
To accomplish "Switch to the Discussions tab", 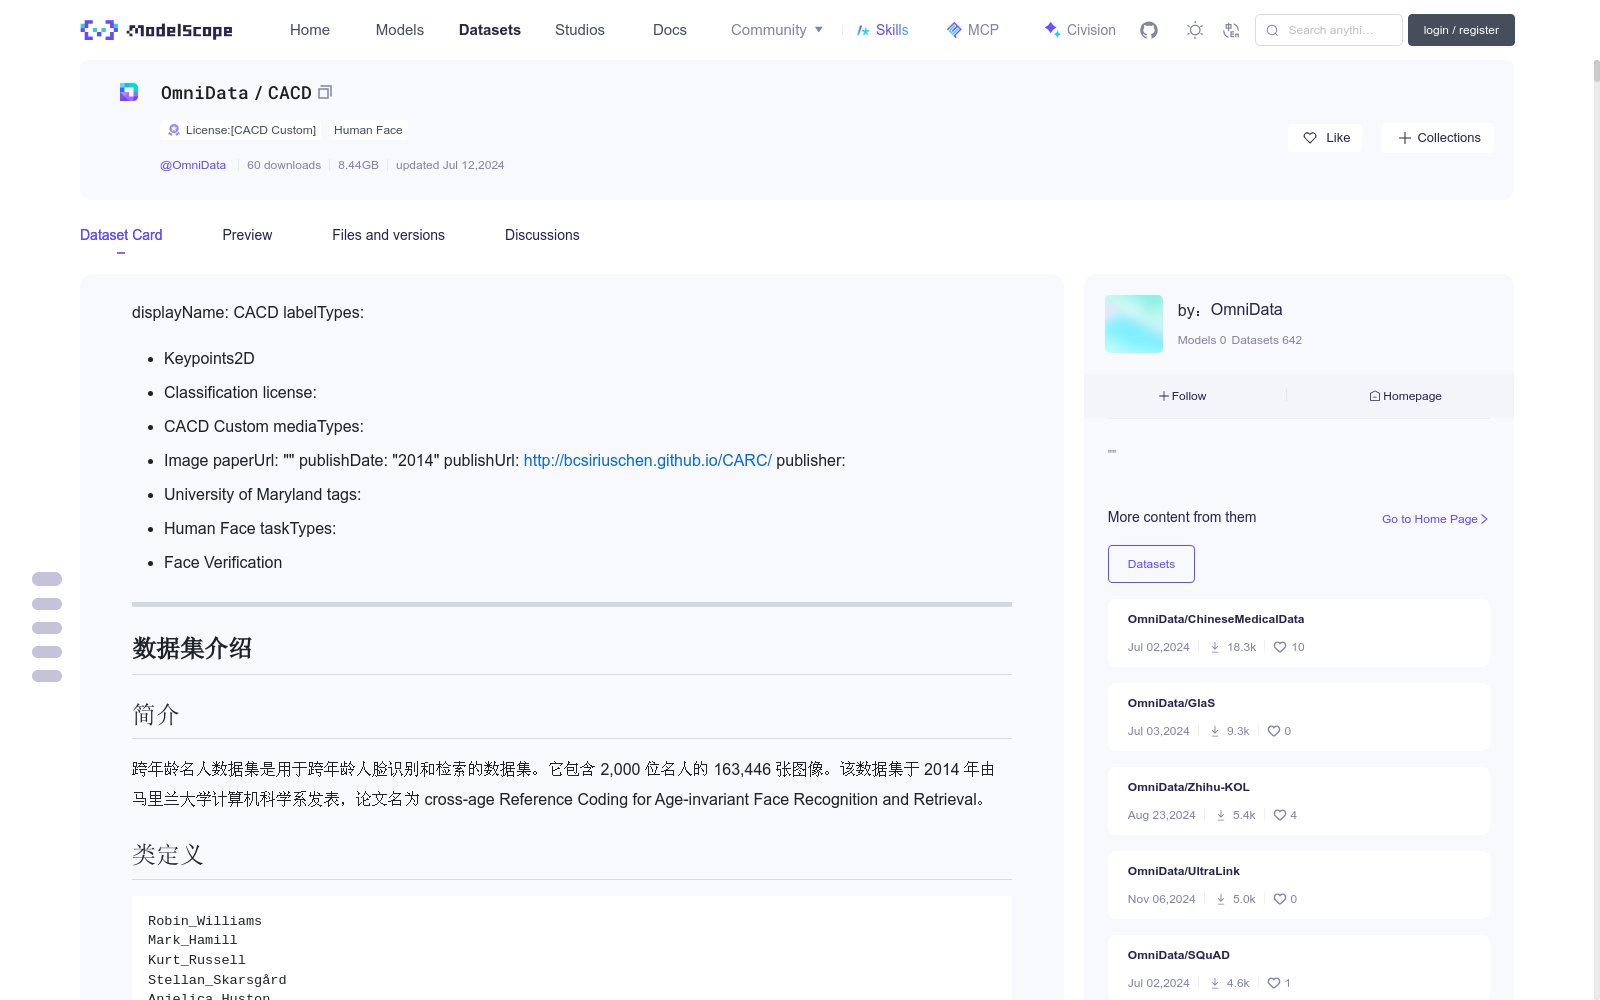I will point(542,235).
